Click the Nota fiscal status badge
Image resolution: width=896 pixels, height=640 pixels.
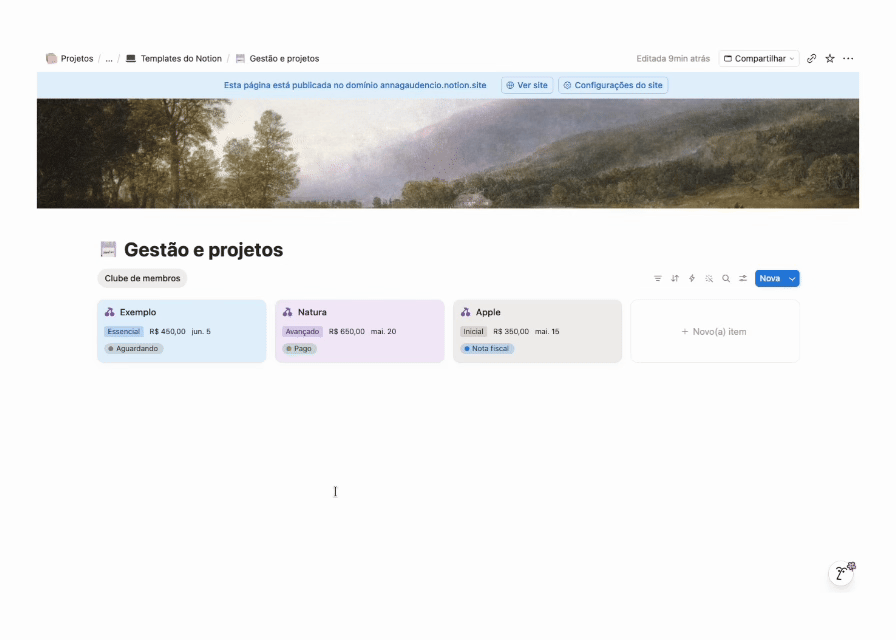coord(487,349)
